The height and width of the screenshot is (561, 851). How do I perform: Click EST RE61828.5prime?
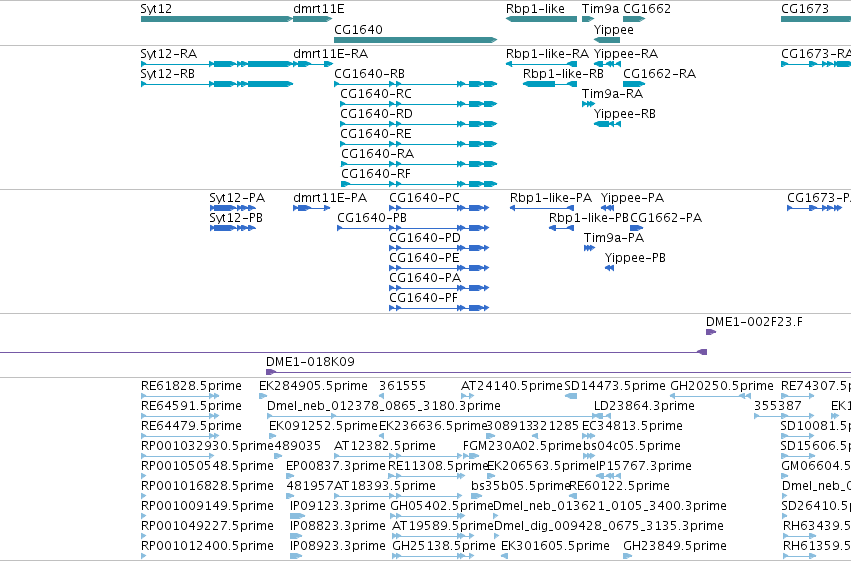180,397
